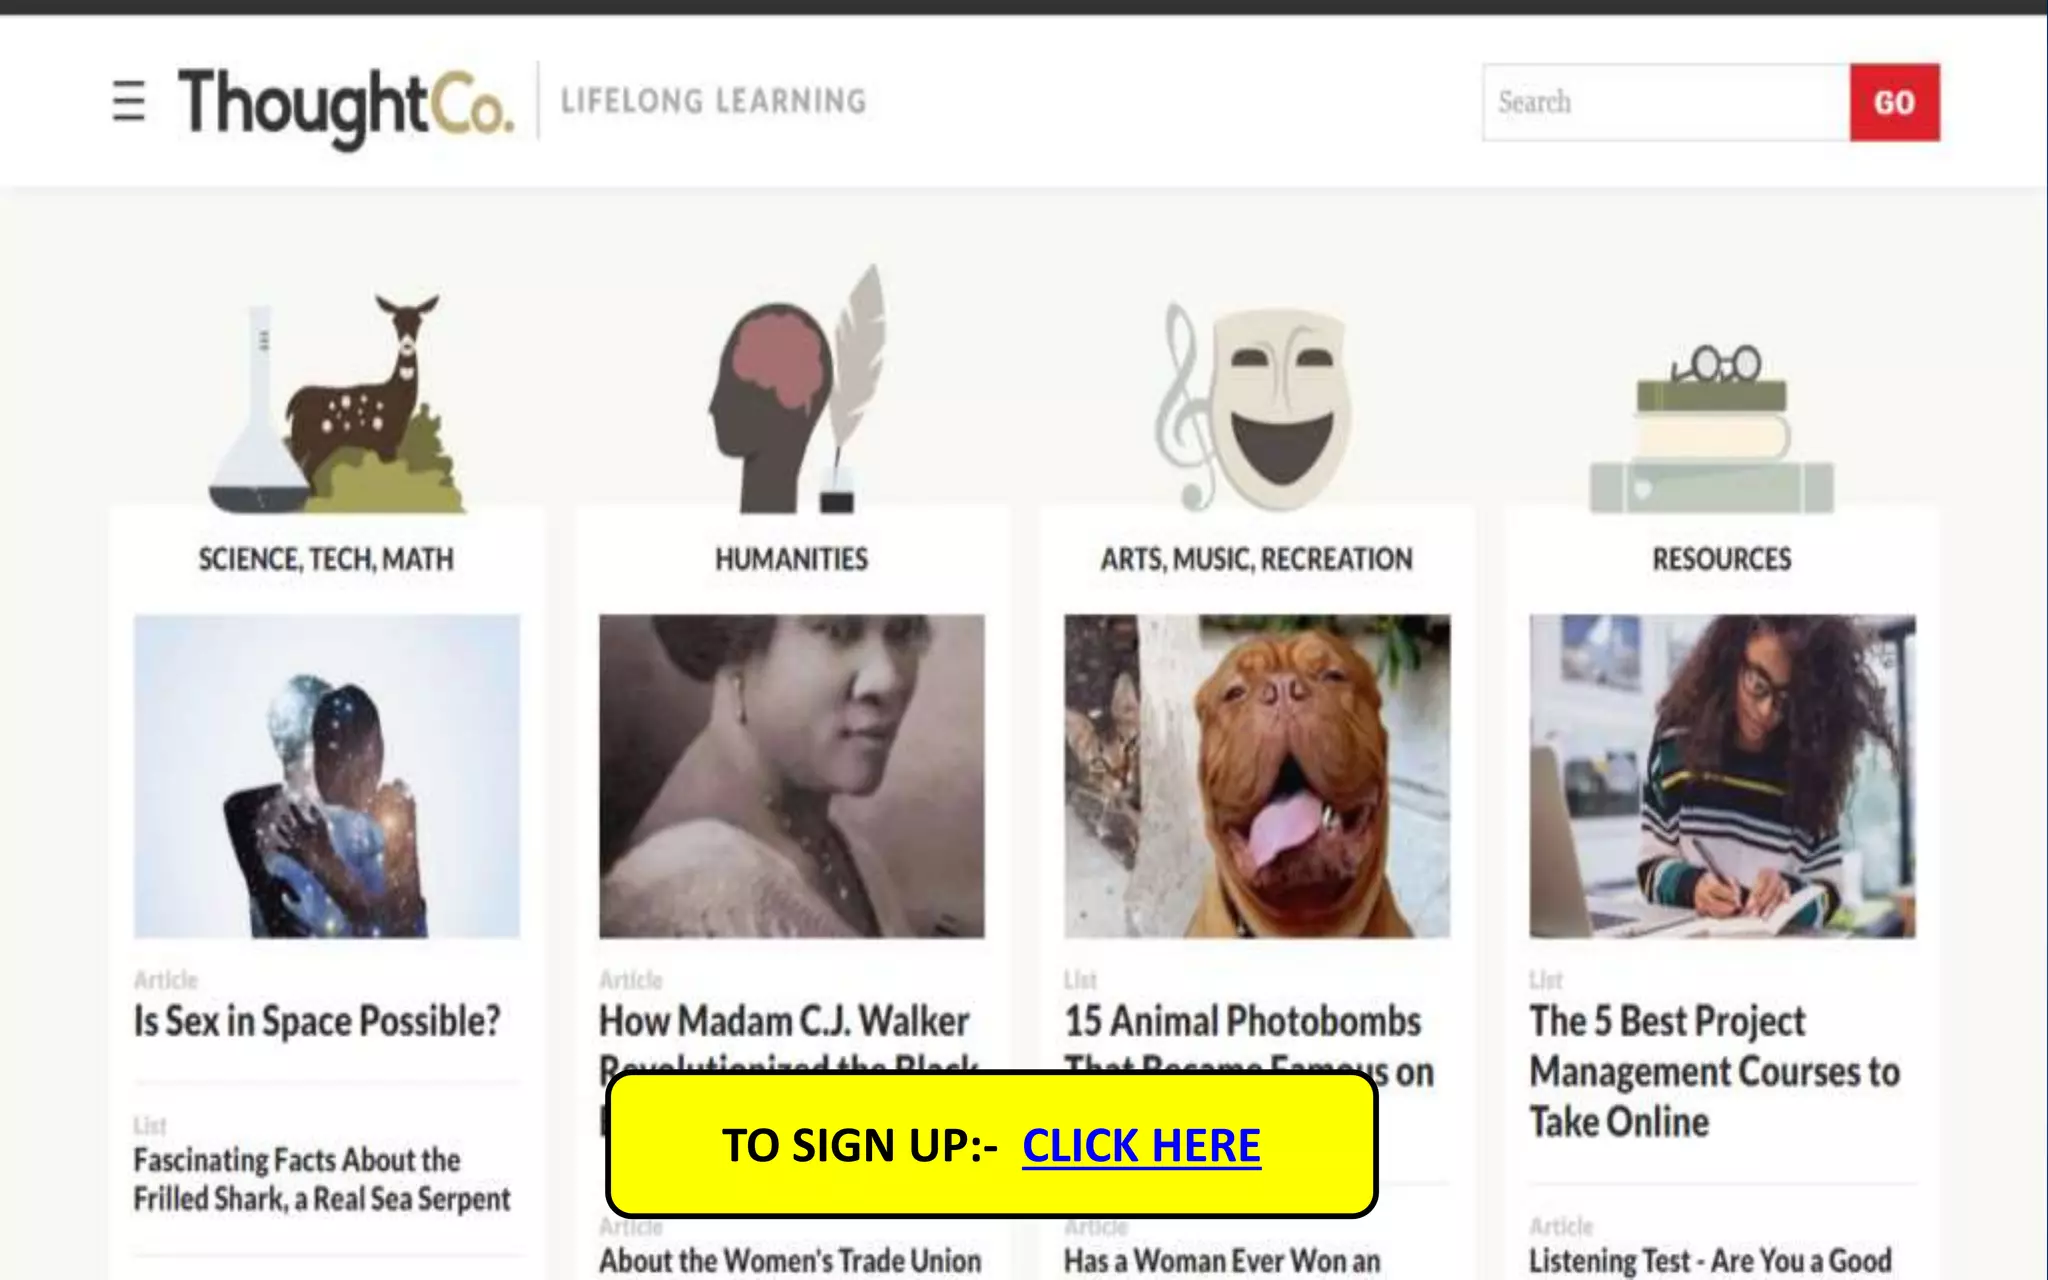Open the Arts, Music, Recreation category

tap(1257, 559)
